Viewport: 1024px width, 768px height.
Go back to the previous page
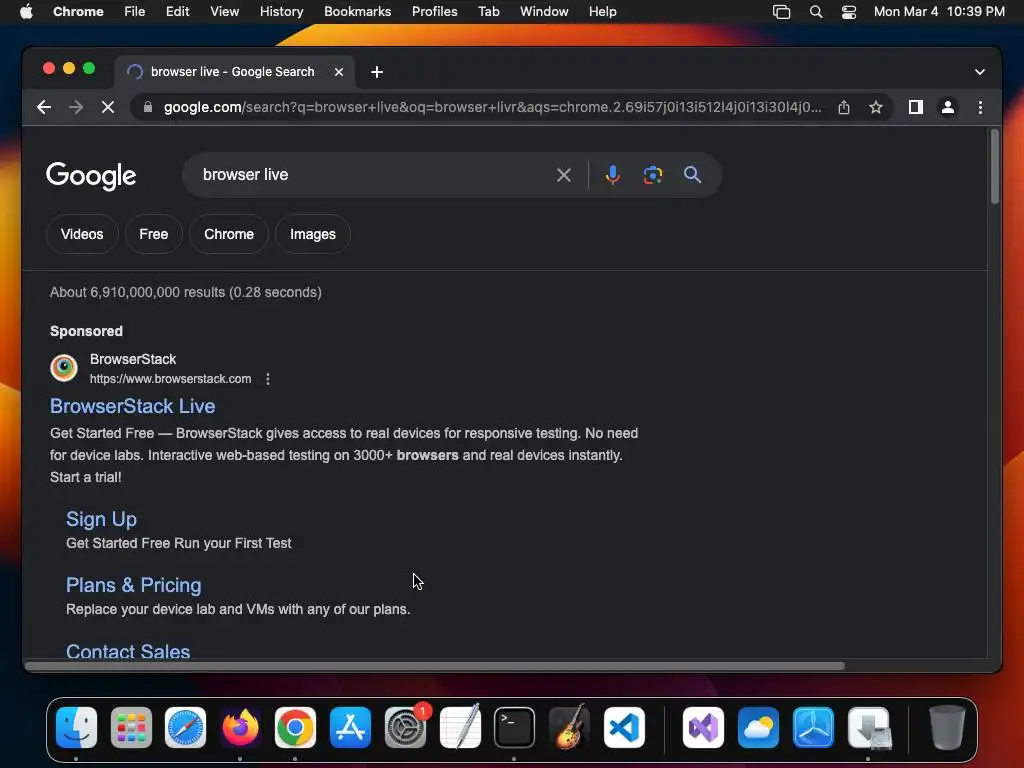point(44,107)
